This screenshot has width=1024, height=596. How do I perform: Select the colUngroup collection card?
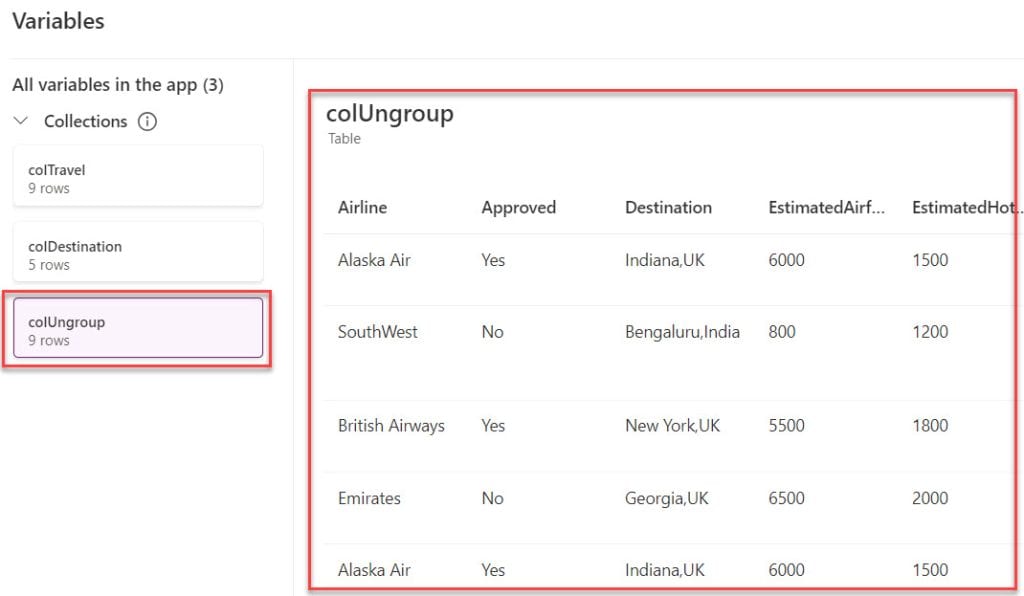pyautogui.click(x=138, y=328)
